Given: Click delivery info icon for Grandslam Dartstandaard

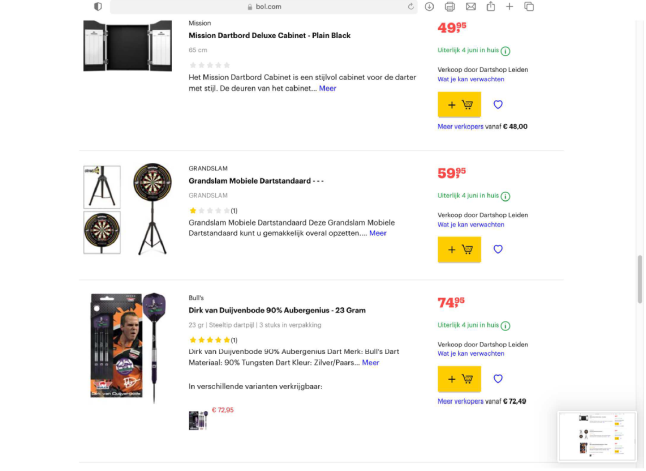Looking at the screenshot, I should [x=505, y=196].
